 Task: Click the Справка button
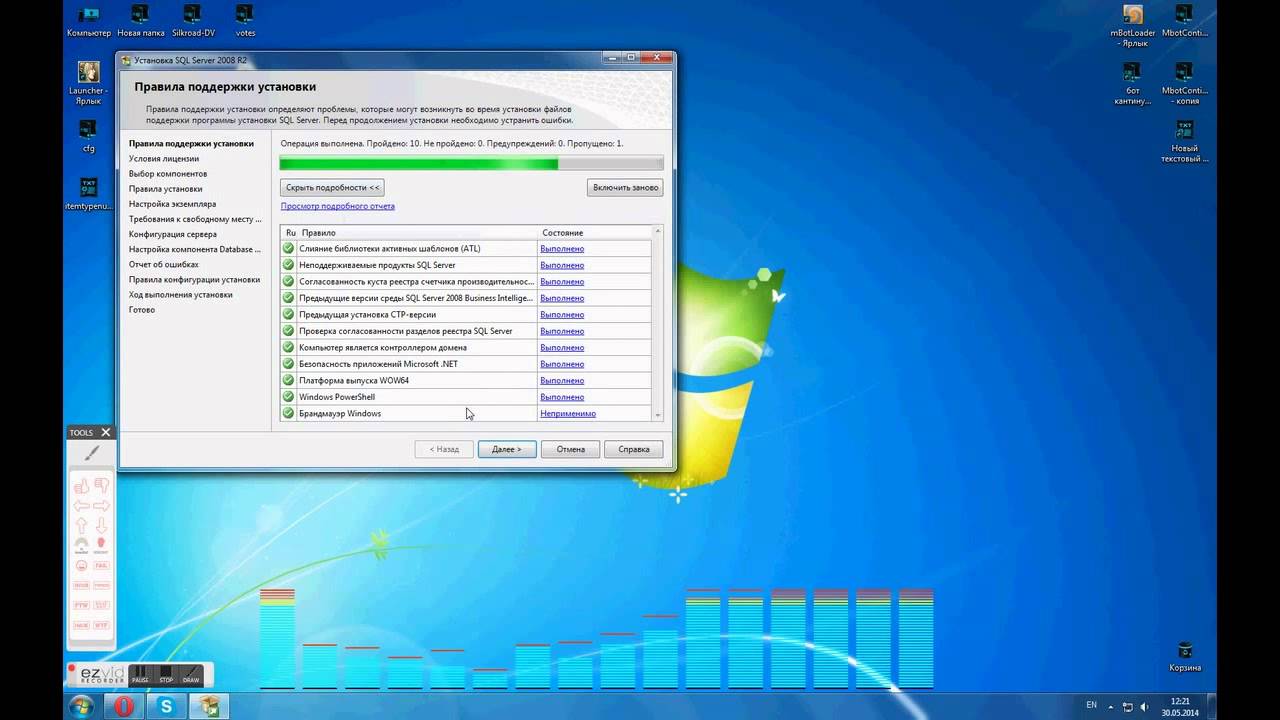coord(634,449)
